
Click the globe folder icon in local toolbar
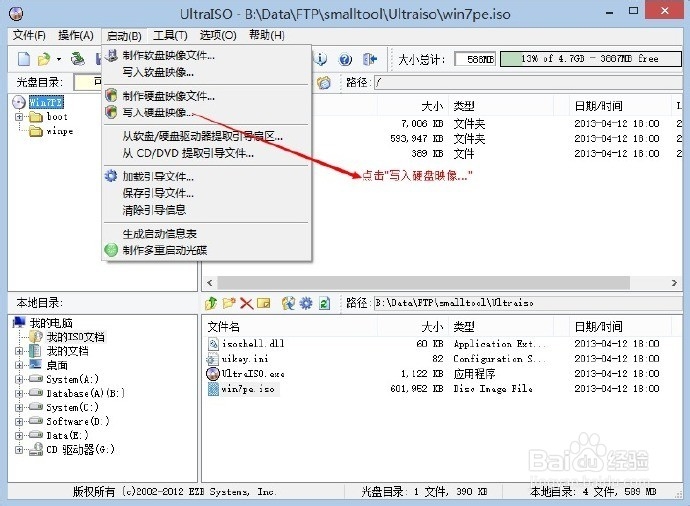pyautogui.click(x=288, y=303)
